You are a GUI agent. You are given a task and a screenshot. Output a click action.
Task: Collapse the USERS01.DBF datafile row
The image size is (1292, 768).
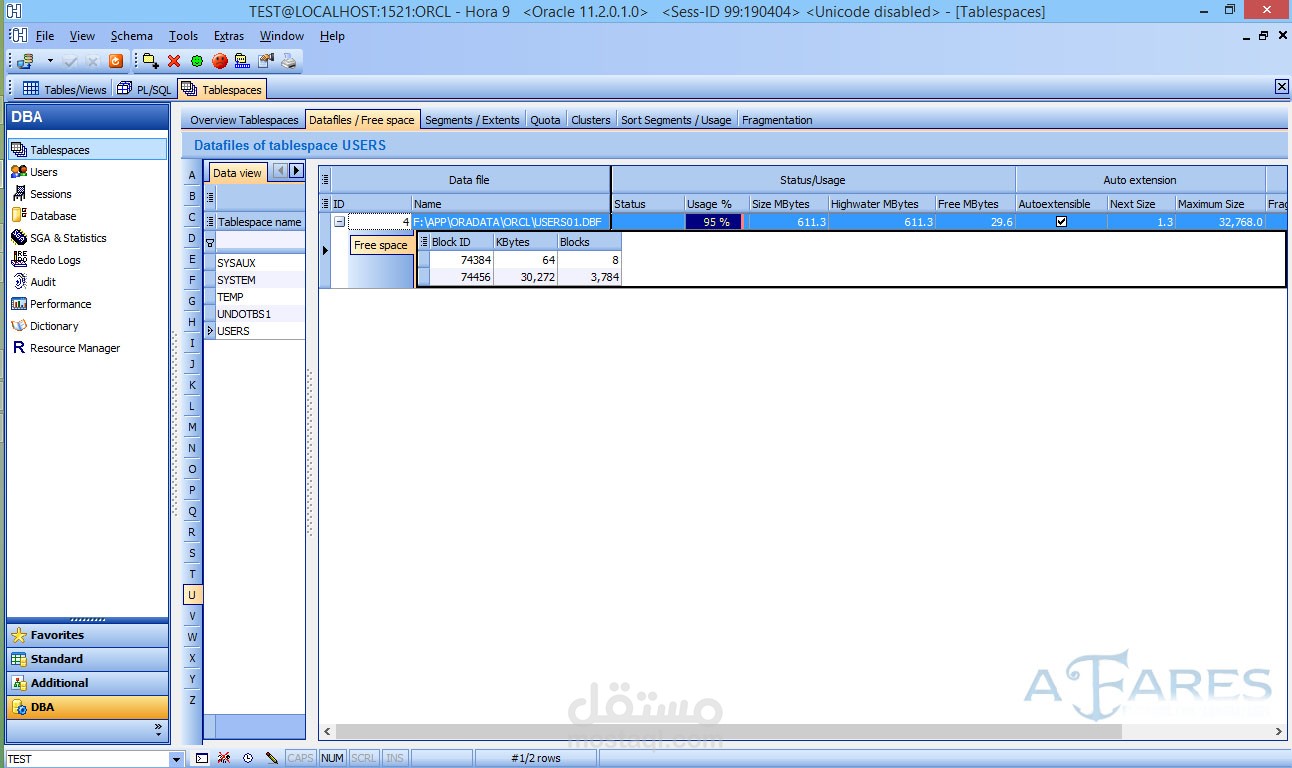click(340, 222)
